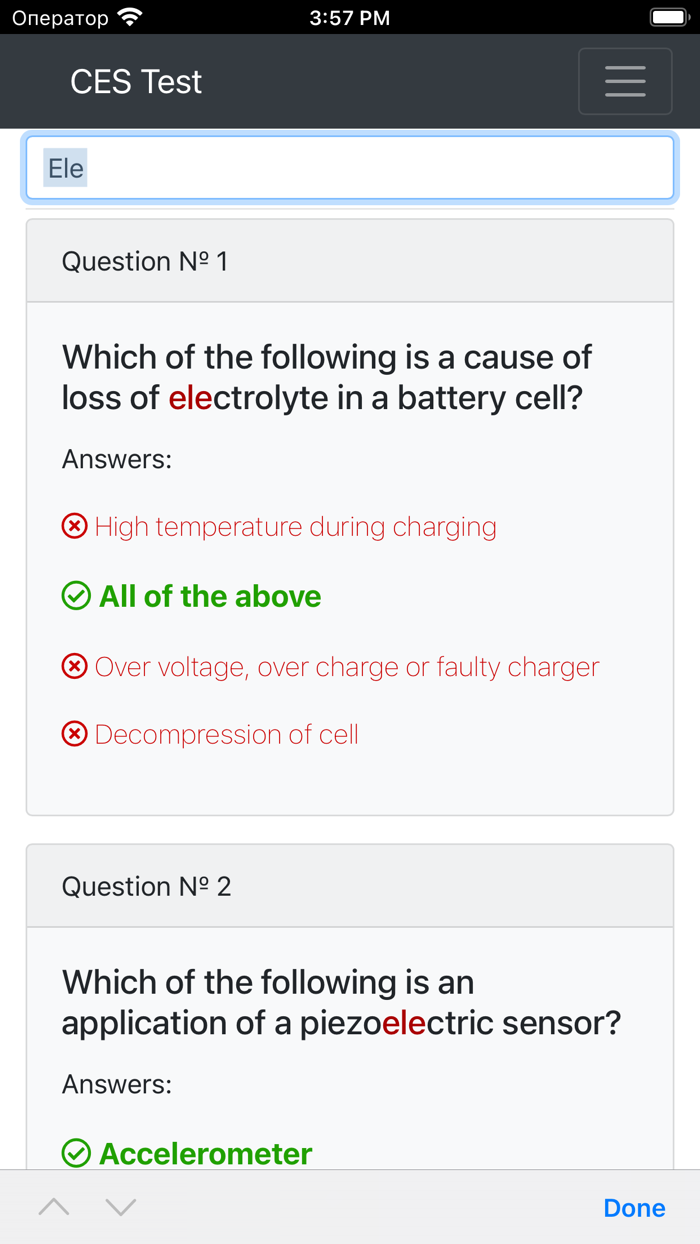The image size is (700, 1244).
Task: Click the red X beside "High temperature during charging"
Action: 74,525
